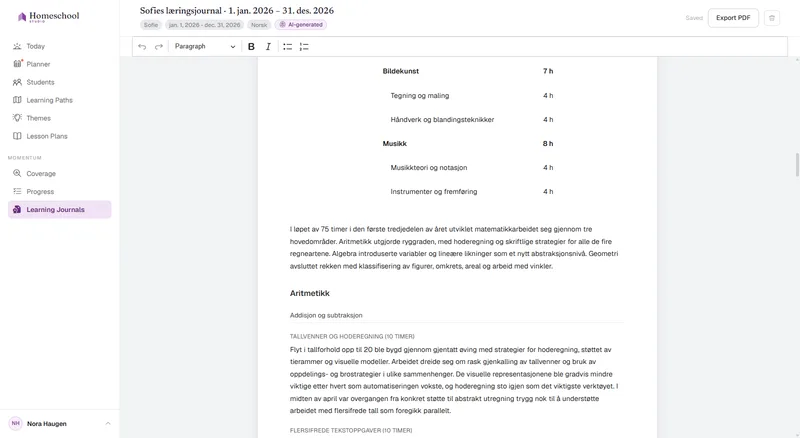Open the Students people icon
This screenshot has height=438, width=800.
[x=17, y=82]
